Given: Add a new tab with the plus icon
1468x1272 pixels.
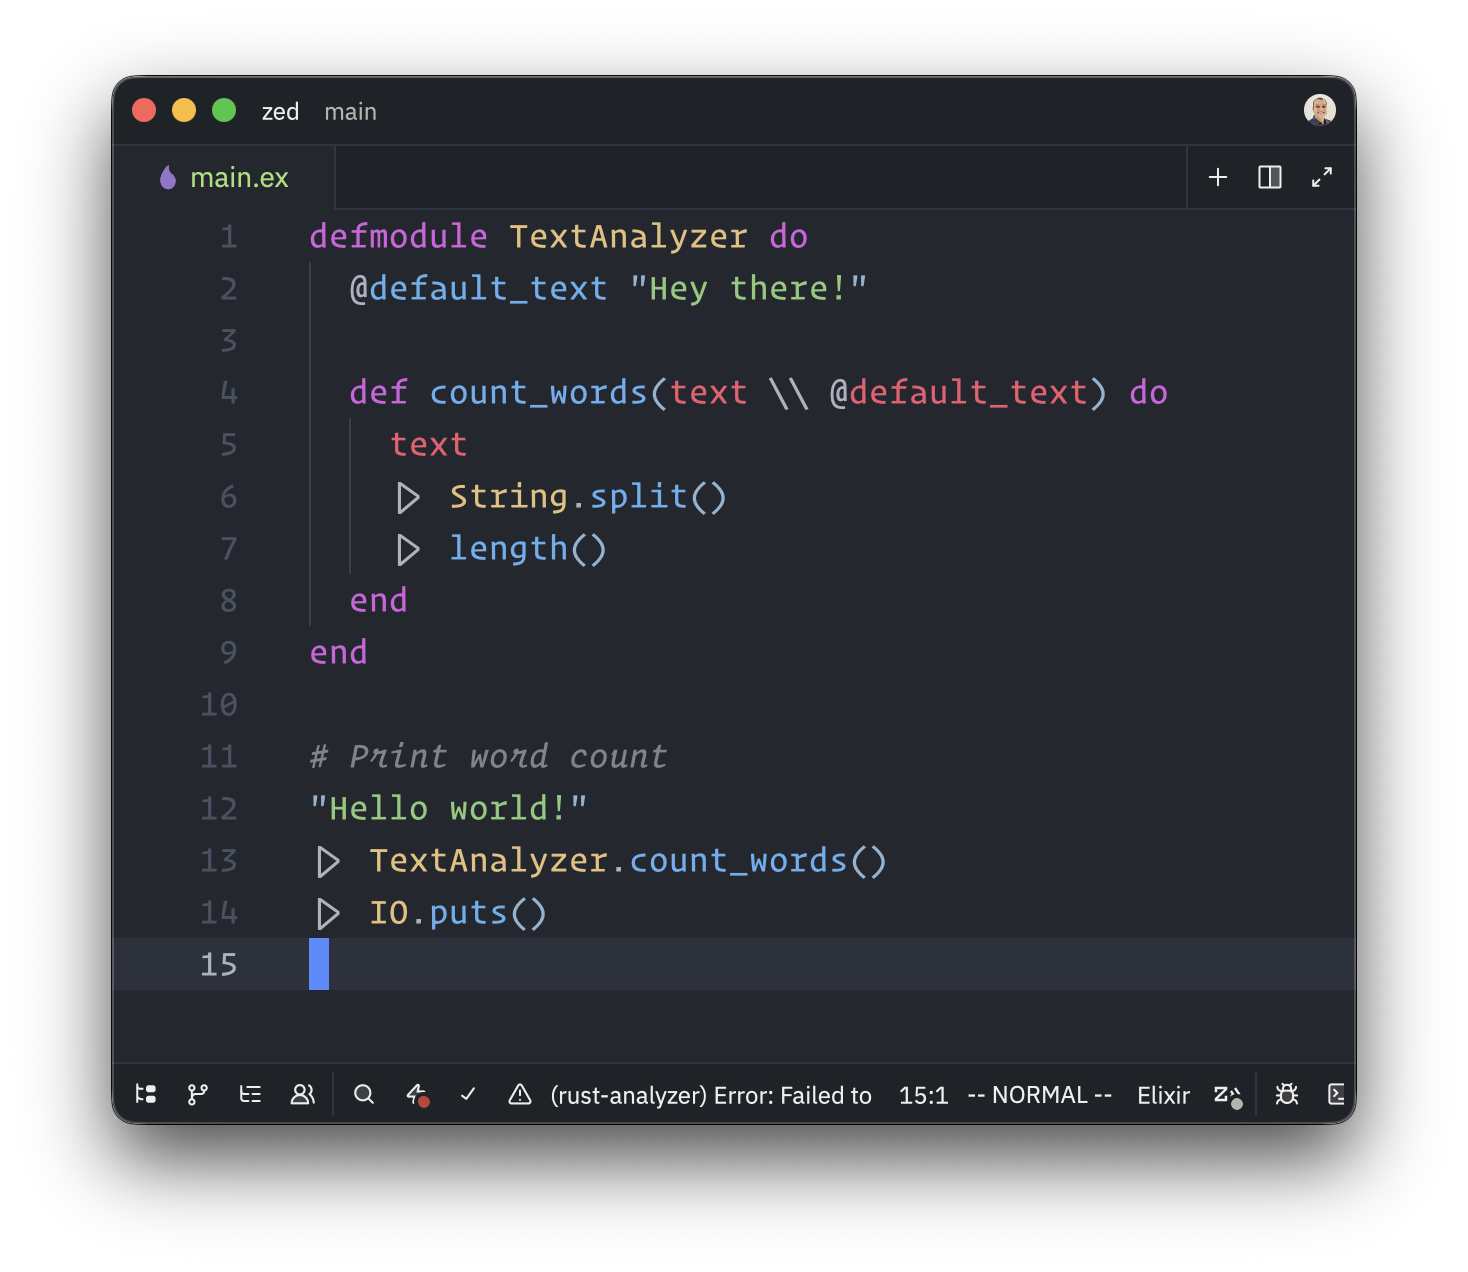Looking at the screenshot, I should (x=1218, y=177).
